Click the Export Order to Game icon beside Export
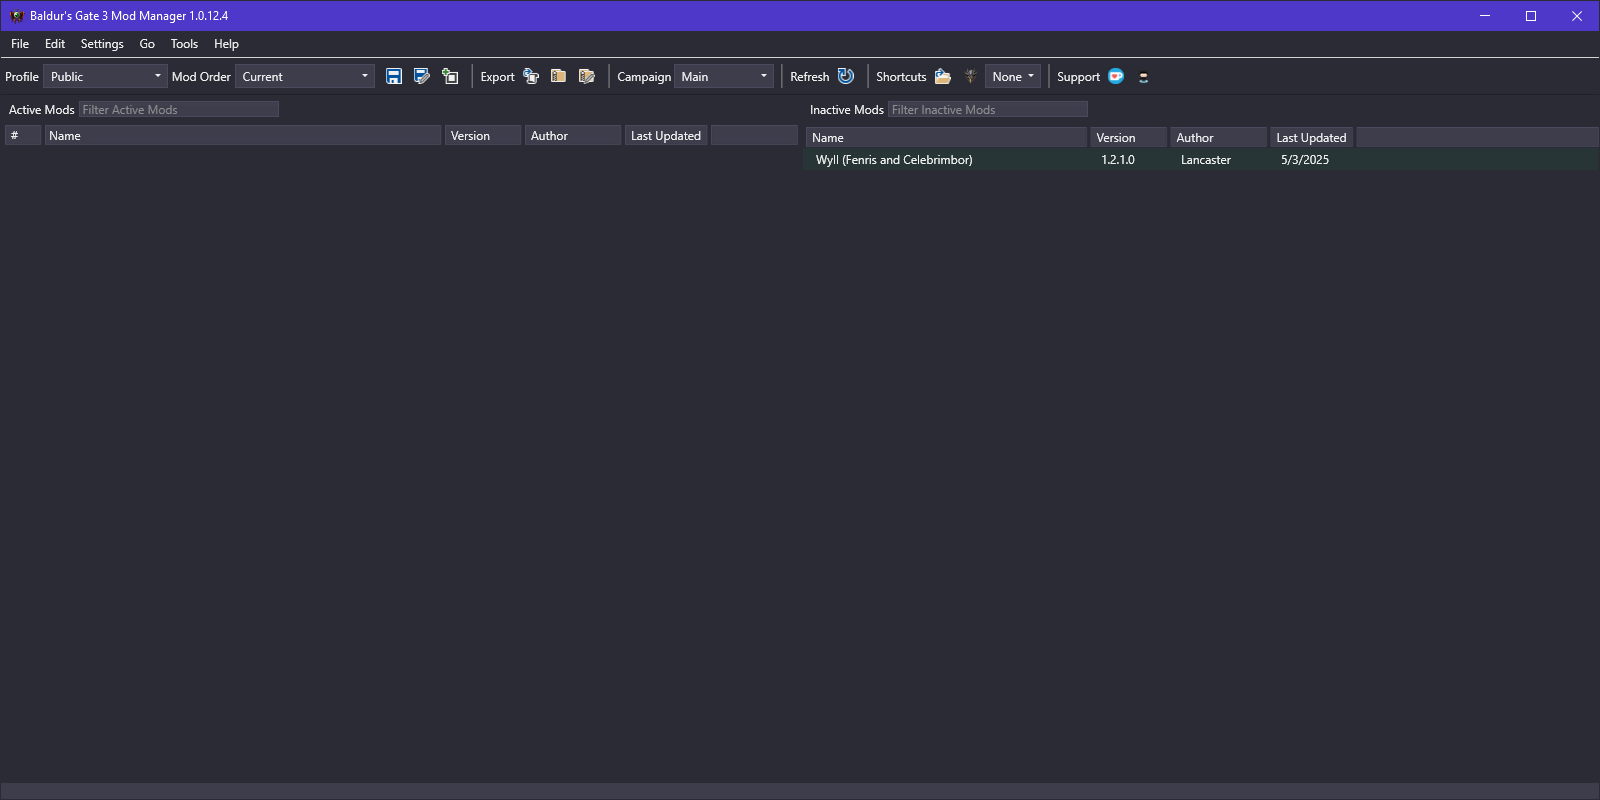 [x=531, y=76]
